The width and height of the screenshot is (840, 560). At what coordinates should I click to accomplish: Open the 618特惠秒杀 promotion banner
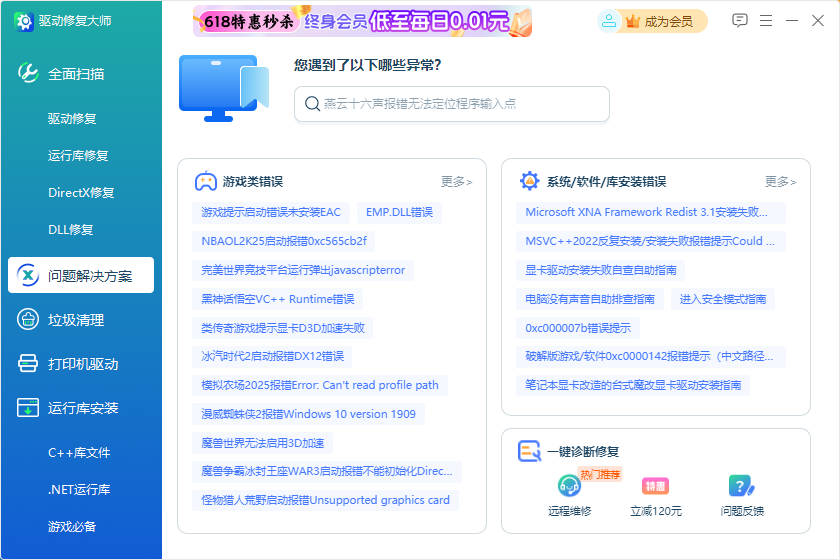(363, 21)
